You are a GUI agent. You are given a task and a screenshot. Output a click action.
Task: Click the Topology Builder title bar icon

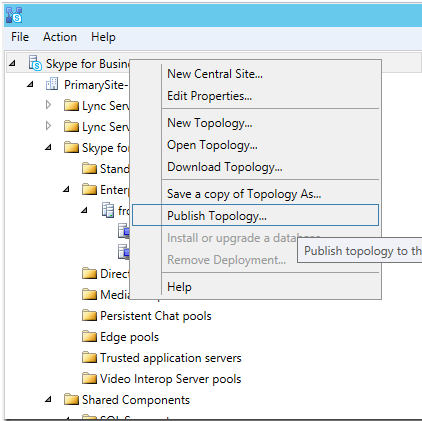coord(14,15)
